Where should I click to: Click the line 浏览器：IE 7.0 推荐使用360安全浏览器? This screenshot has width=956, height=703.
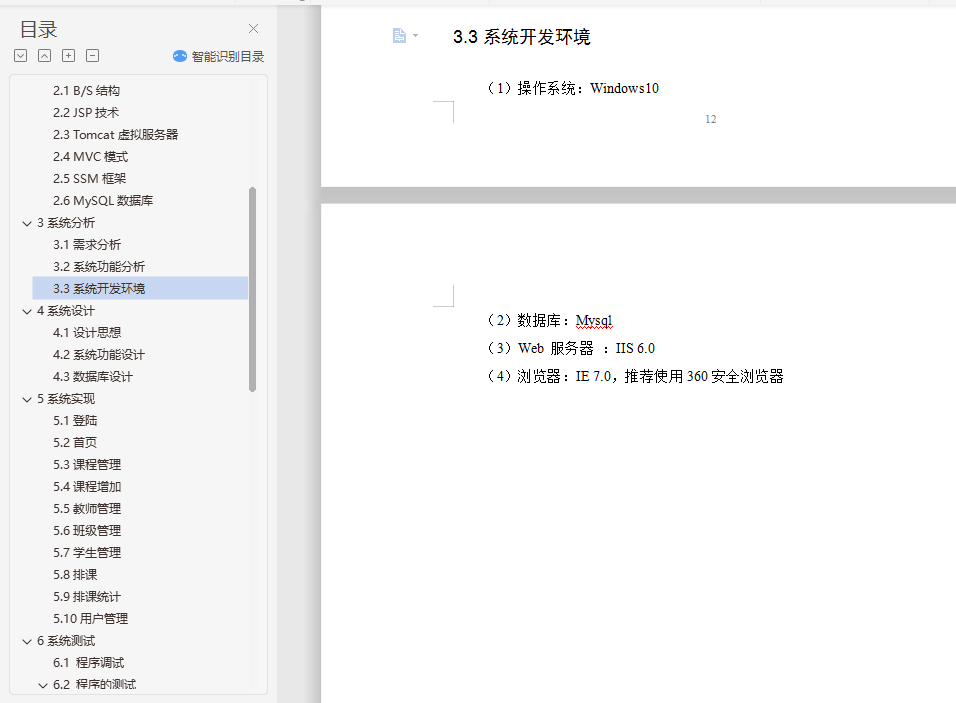[x=635, y=376]
